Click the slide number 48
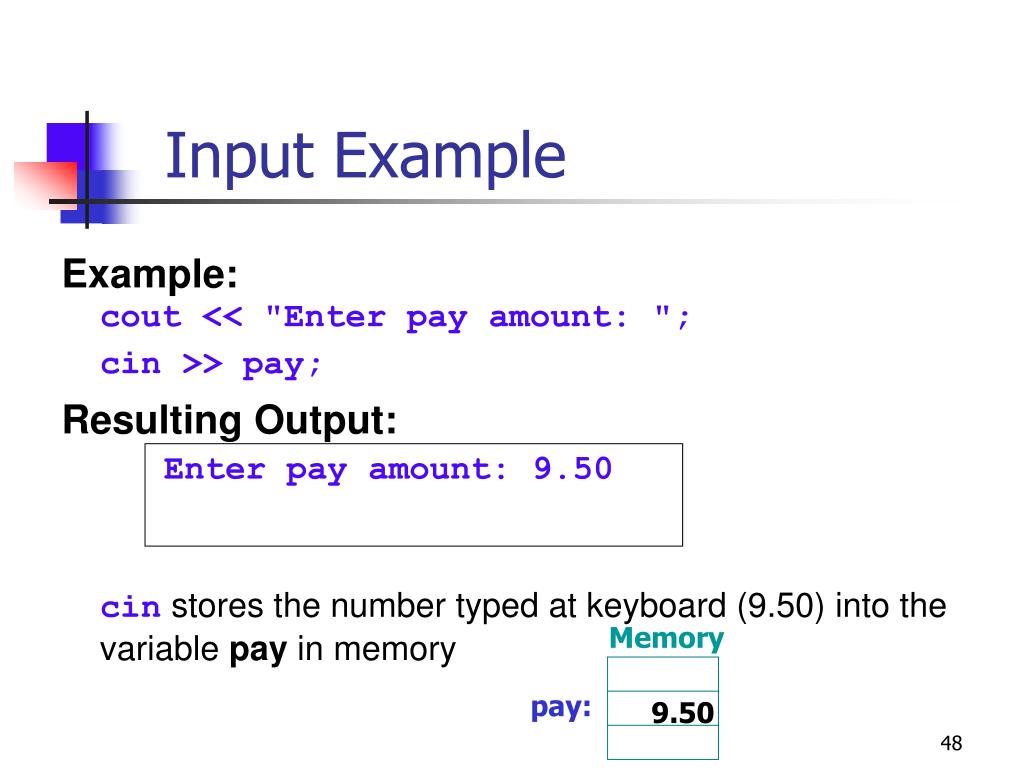The height and width of the screenshot is (768, 1024). pyautogui.click(x=951, y=743)
